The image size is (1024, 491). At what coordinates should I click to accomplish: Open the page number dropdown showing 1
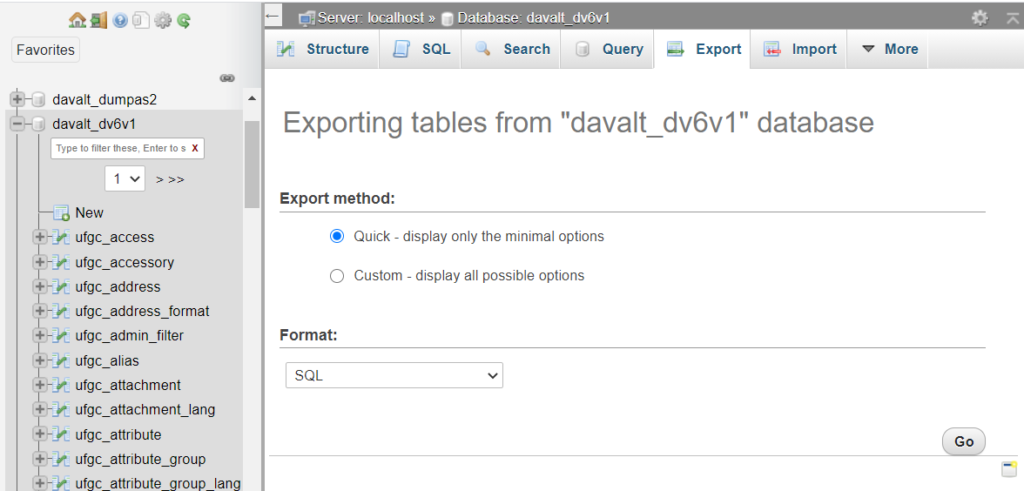pos(125,178)
